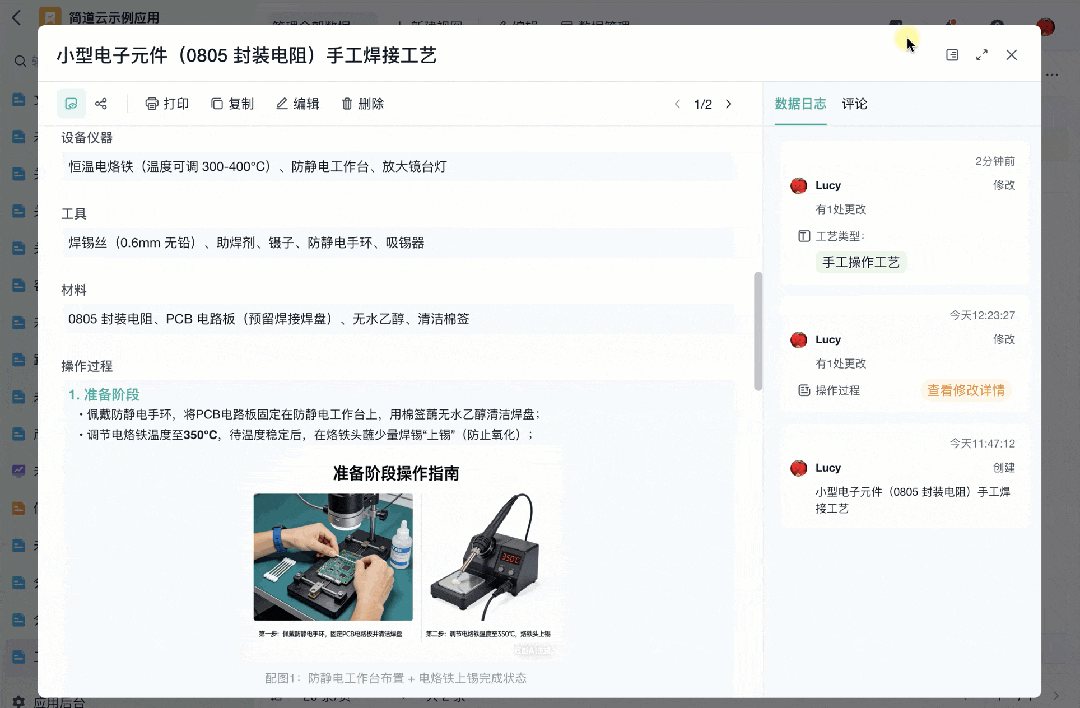Click the record title 小型电子元件 heading
The width and height of the screenshot is (1080, 708).
click(x=247, y=55)
